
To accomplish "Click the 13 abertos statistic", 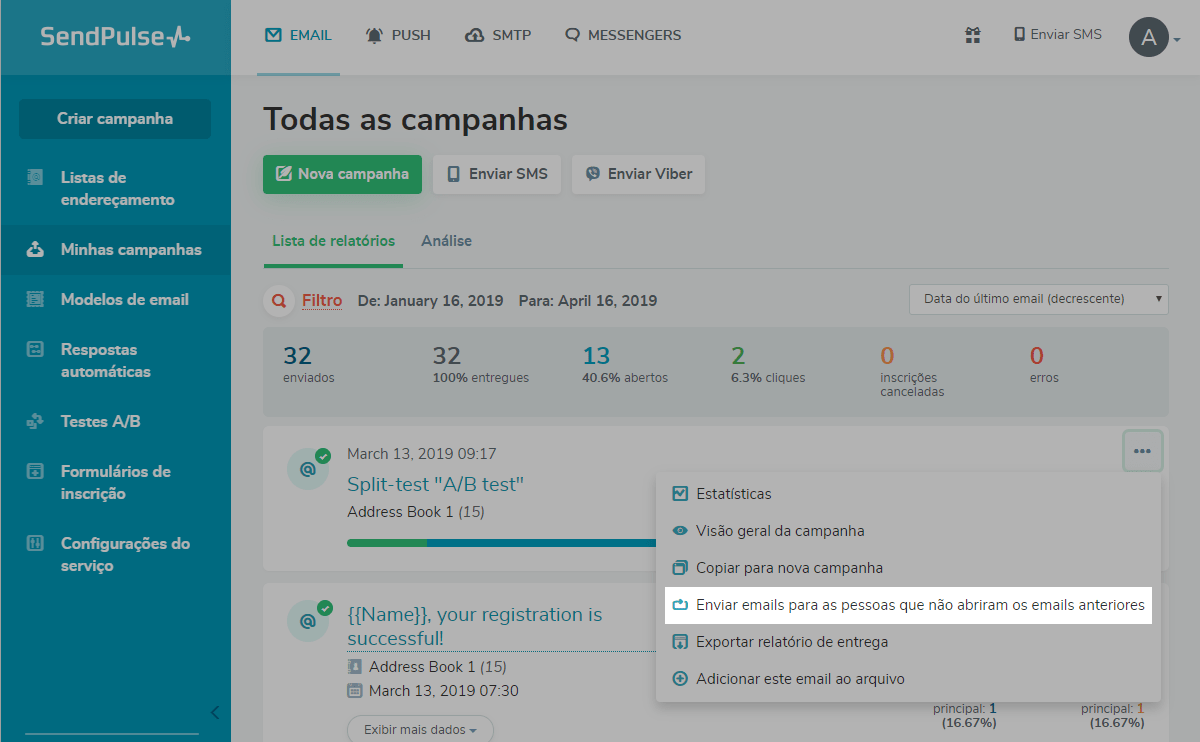I will pos(625,365).
